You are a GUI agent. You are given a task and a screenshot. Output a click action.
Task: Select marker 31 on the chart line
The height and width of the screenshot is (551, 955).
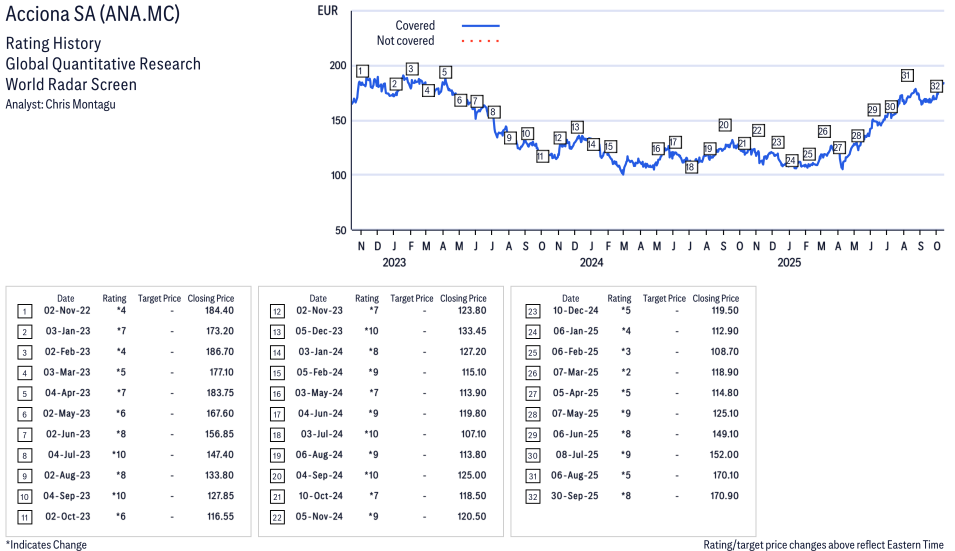click(906, 75)
